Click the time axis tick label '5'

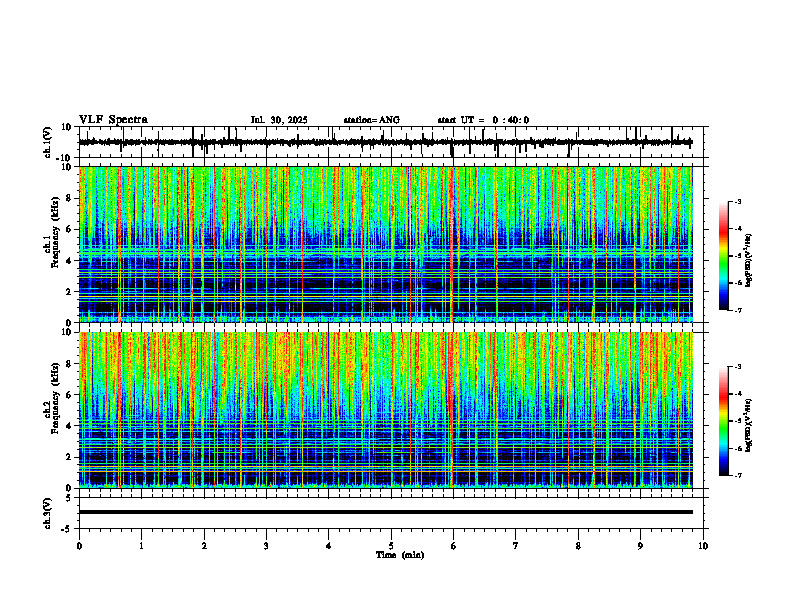pos(391,546)
